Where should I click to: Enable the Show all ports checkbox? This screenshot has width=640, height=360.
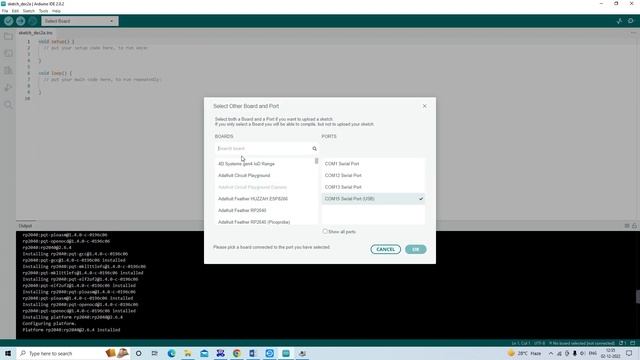coord(325,231)
